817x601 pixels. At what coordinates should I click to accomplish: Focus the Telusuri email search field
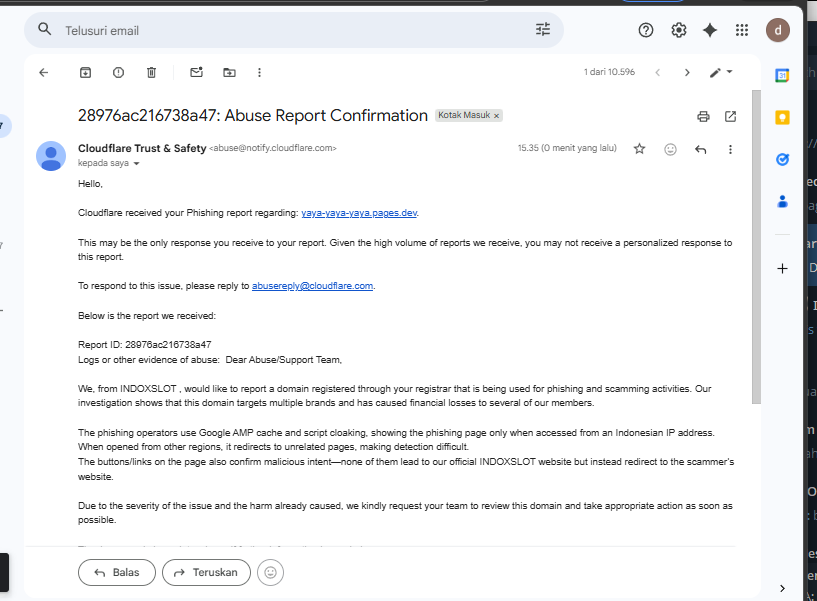click(292, 30)
